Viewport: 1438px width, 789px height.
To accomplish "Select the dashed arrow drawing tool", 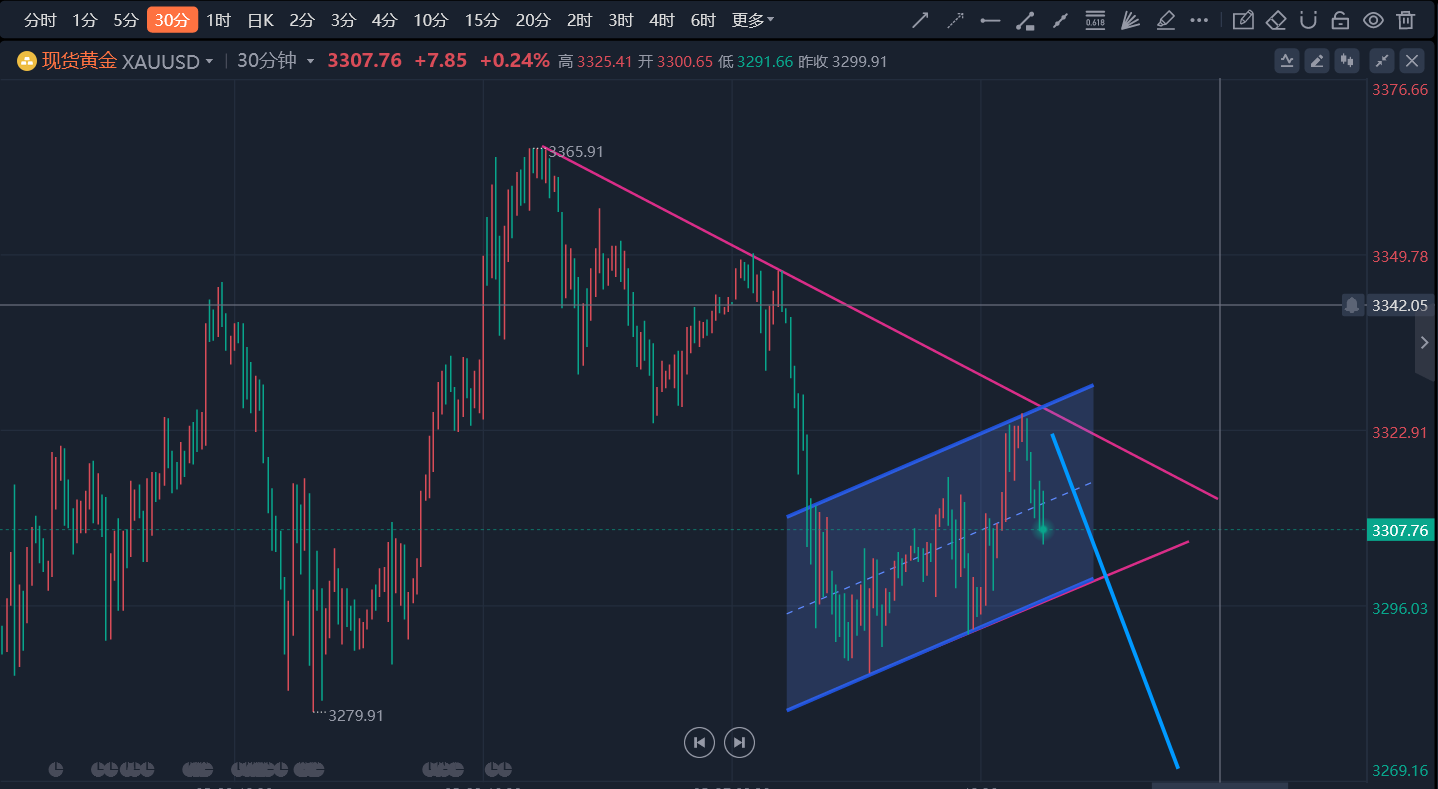I will [x=955, y=20].
